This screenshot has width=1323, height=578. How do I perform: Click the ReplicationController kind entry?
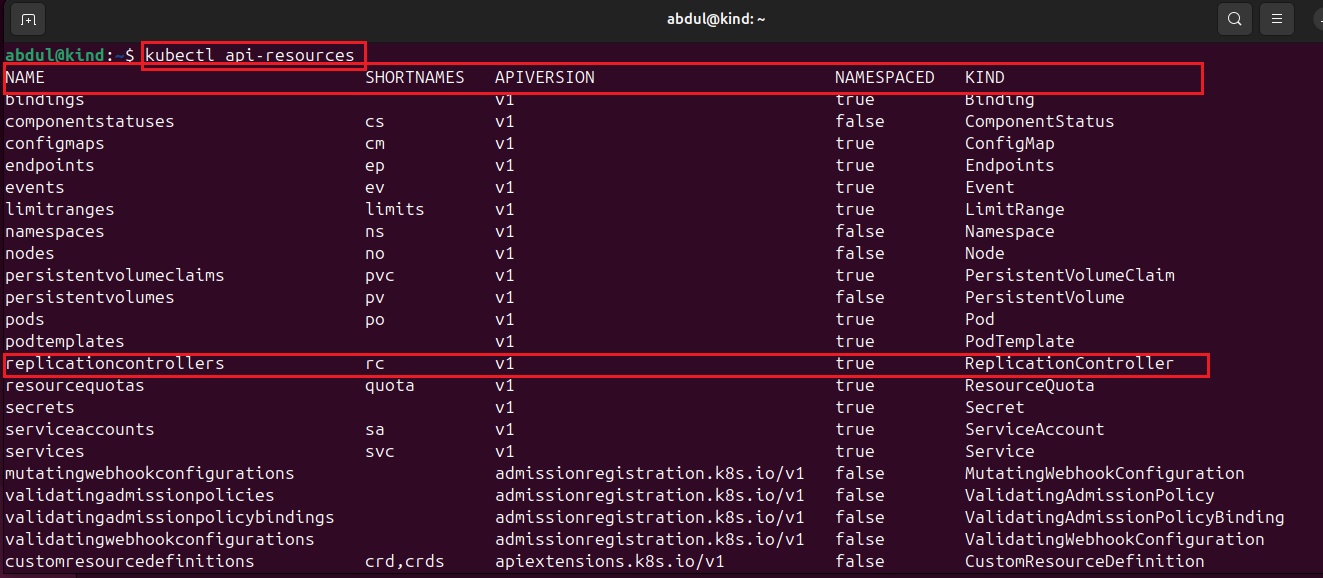[1069, 363]
